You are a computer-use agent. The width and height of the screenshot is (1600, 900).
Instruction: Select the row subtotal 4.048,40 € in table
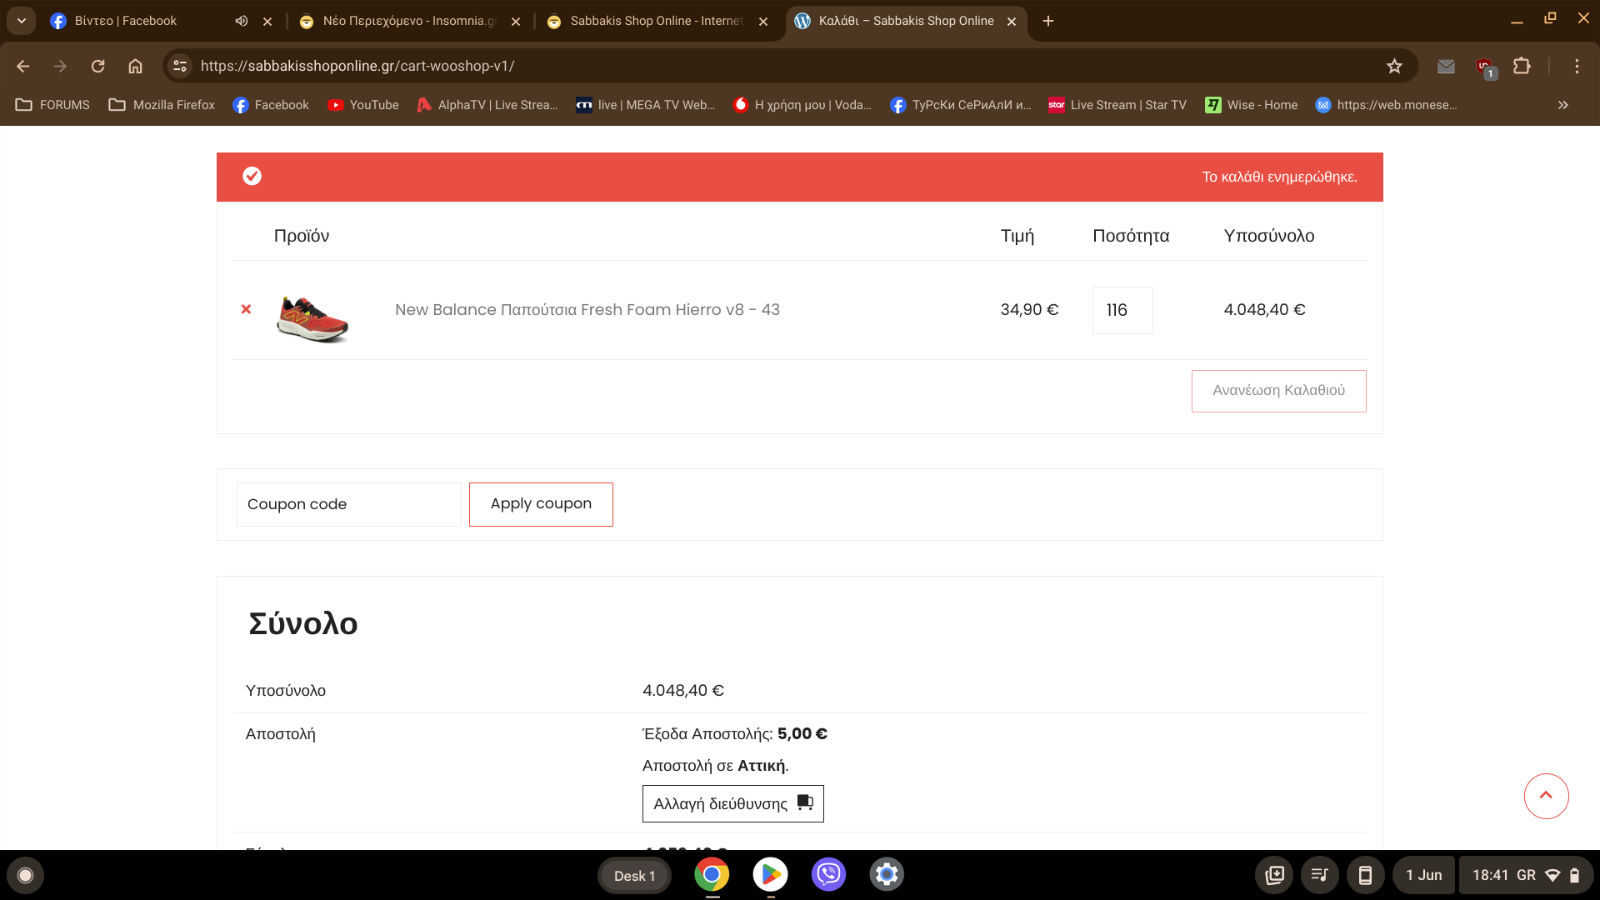[x=1265, y=310]
